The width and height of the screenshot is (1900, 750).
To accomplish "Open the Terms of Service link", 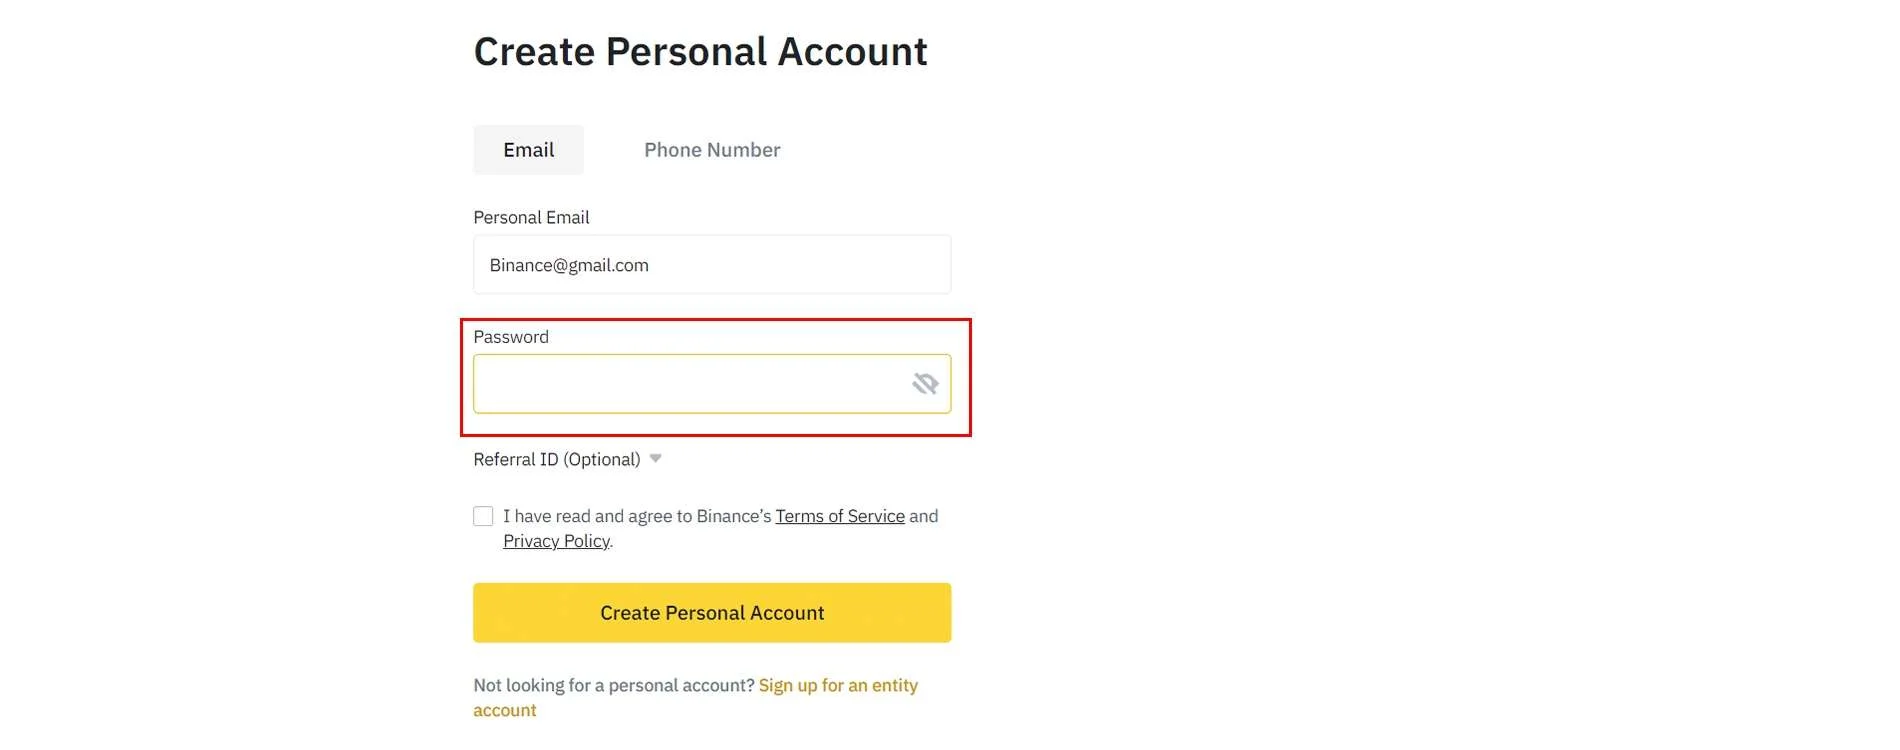I will [x=840, y=516].
